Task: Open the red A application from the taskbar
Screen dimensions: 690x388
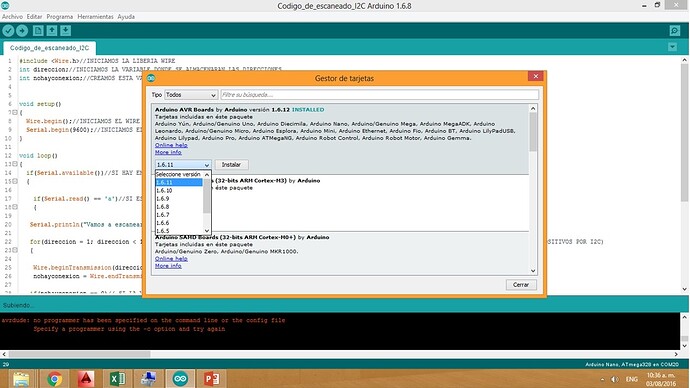Action: click(86, 379)
